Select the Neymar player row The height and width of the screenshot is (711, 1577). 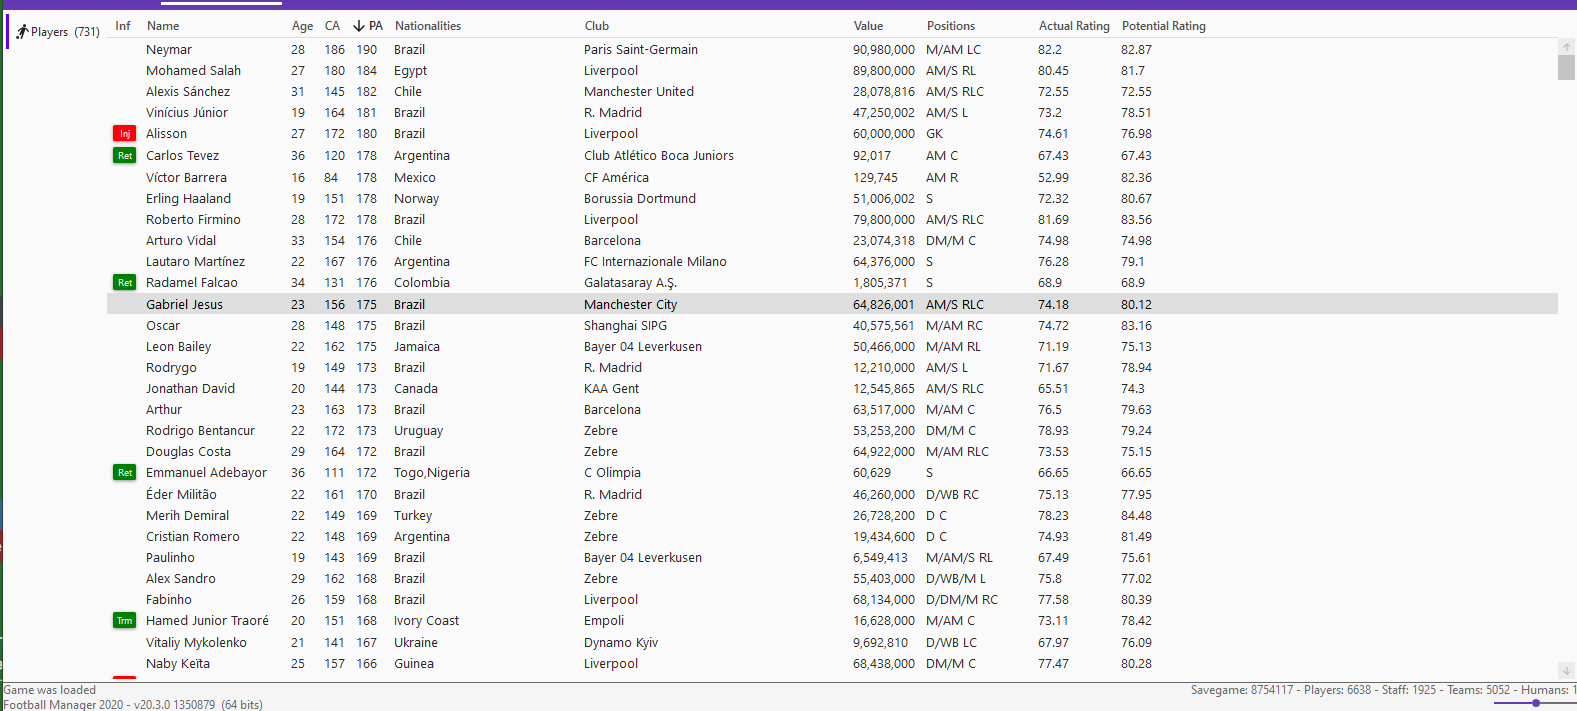(x=832, y=50)
